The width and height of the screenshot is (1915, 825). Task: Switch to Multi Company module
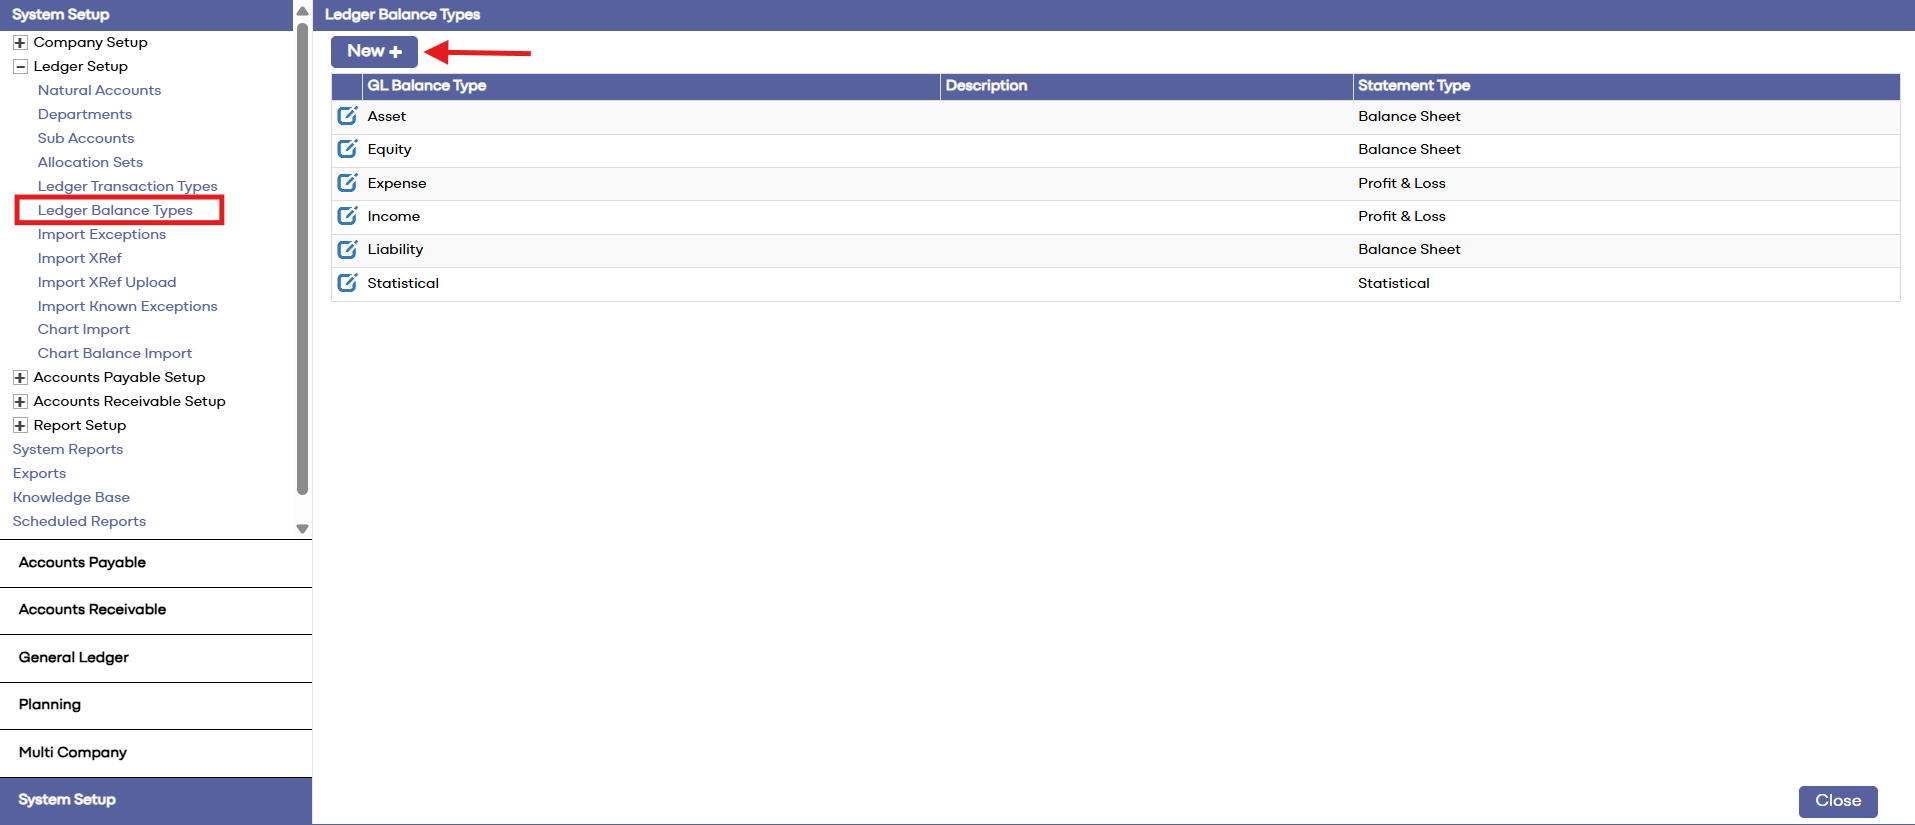point(156,753)
